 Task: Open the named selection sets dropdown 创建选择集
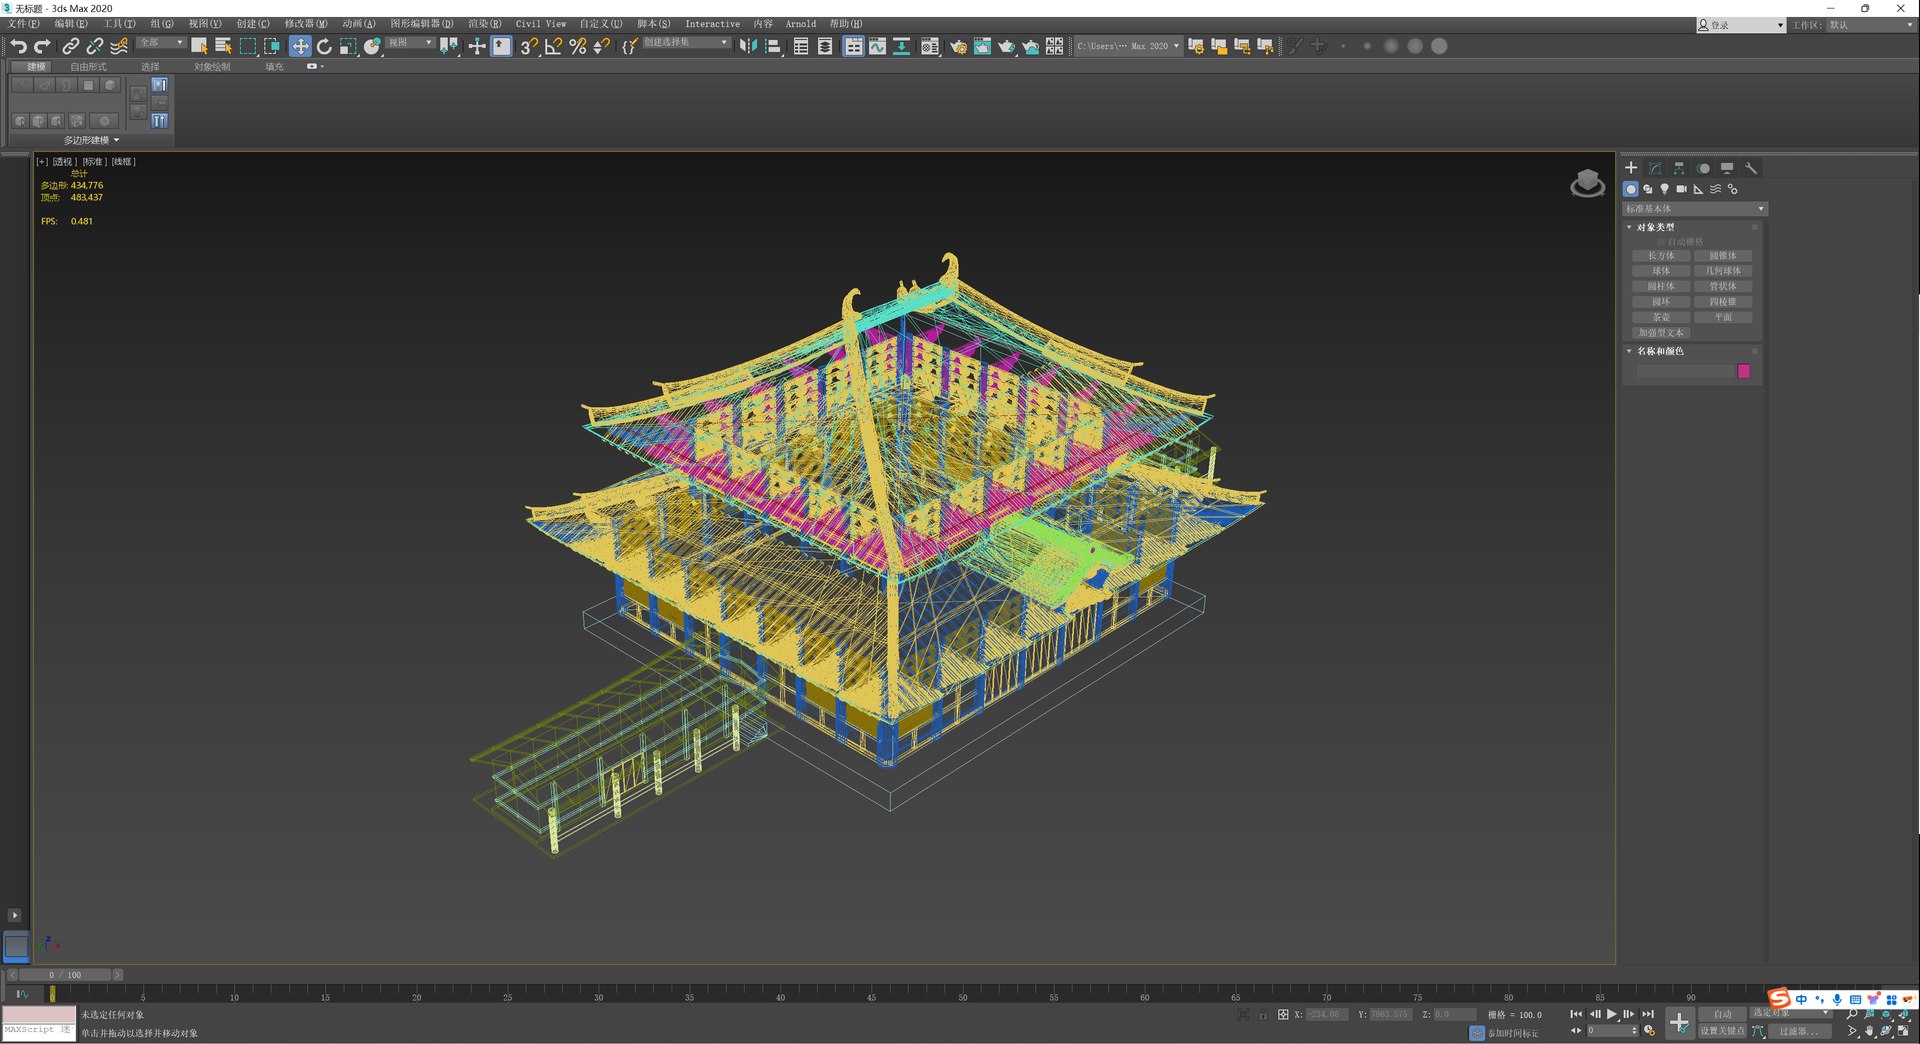(x=686, y=43)
